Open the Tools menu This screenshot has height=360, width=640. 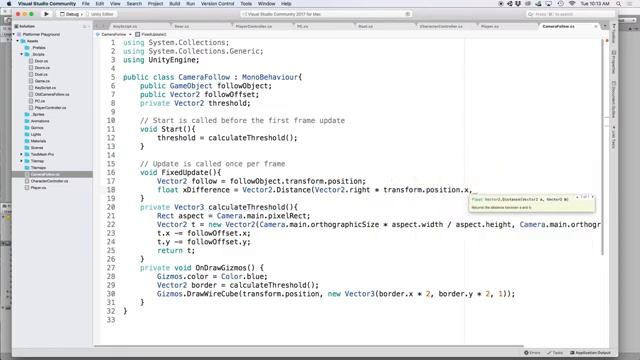click(246, 4)
